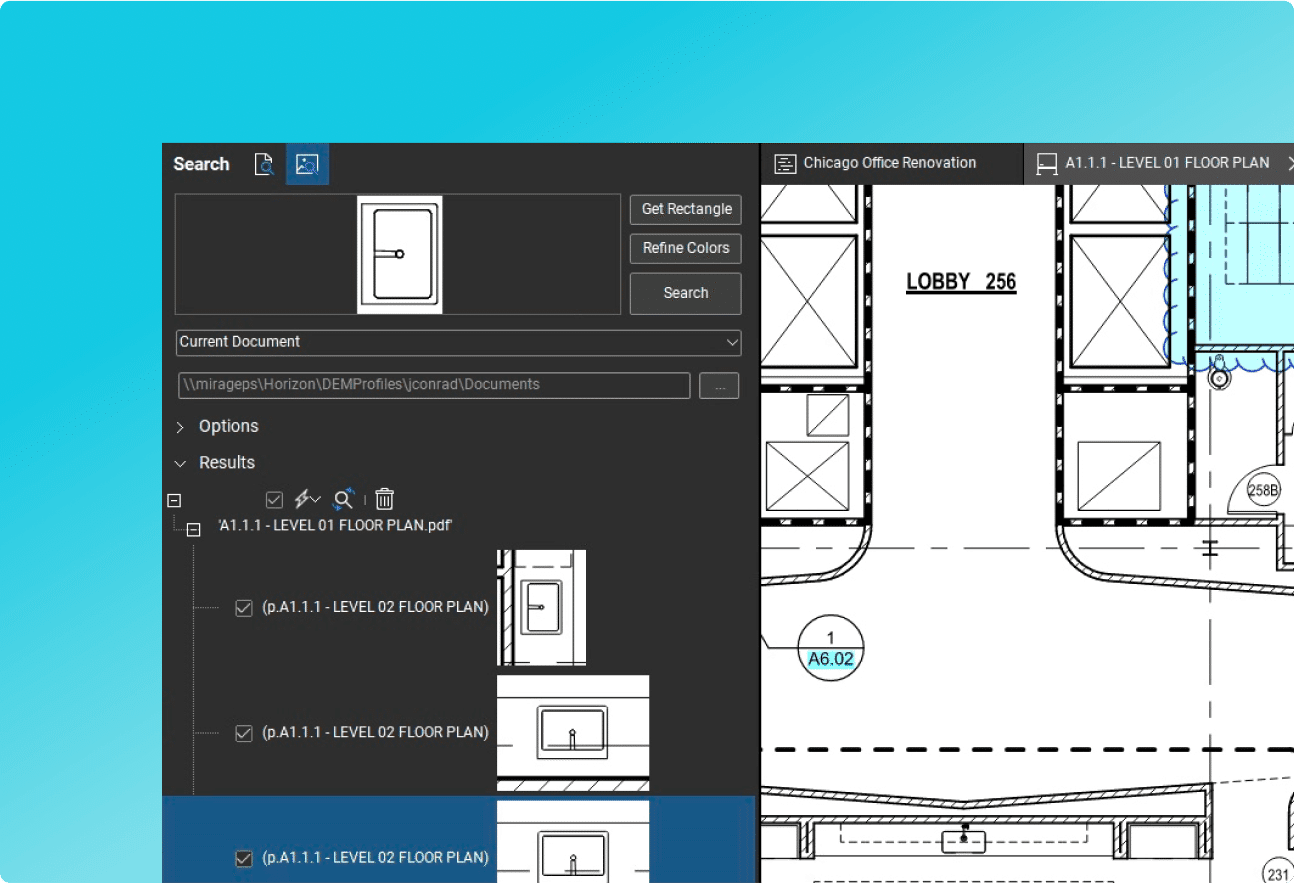The height and width of the screenshot is (883, 1294).
Task: Click the lightning bolt results action icon
Action: (x=305, y=499)
